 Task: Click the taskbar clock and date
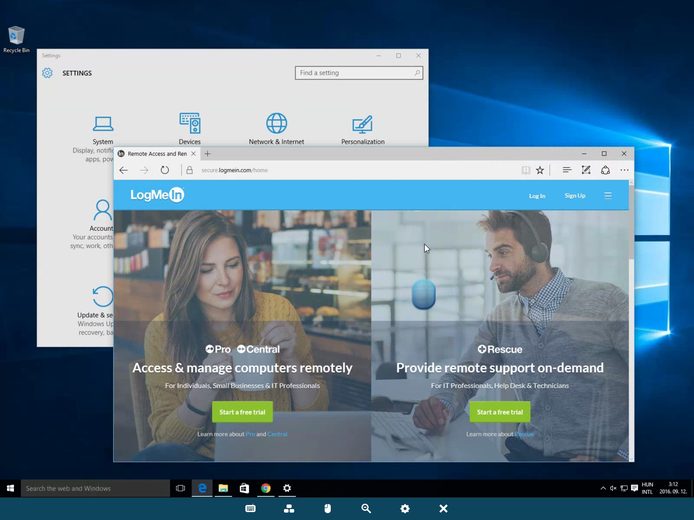coord(673,488)
